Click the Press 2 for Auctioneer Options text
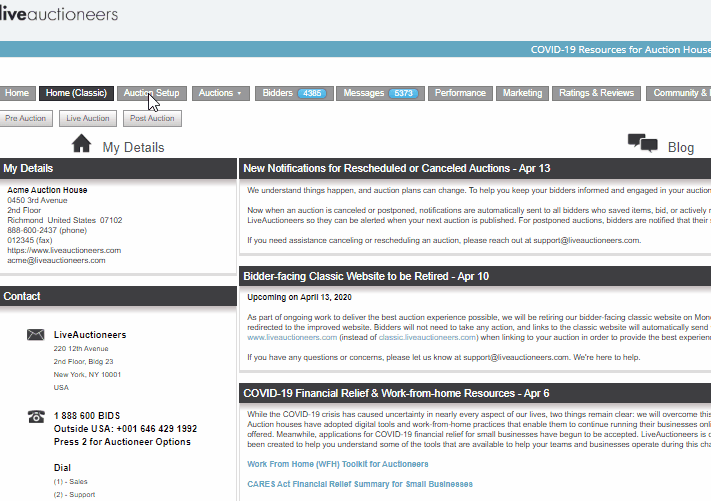711x501 pixels. [122, 442]
